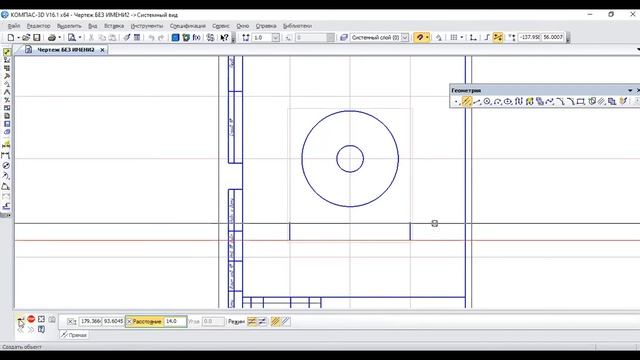Toggle the second Режим mode icon
Image resolution: width=640 pixels, height=360 pixels.
[x=262, y=322]
